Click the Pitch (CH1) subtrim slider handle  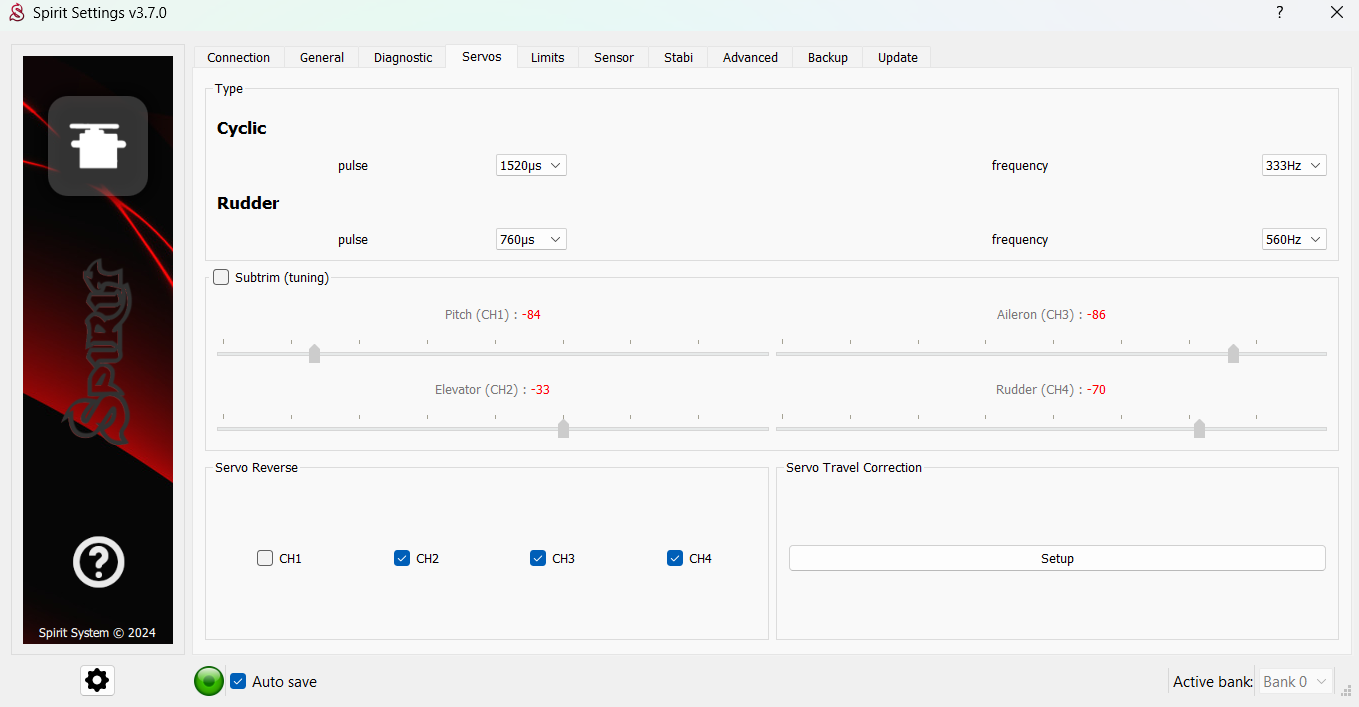[x=314, y=353]
